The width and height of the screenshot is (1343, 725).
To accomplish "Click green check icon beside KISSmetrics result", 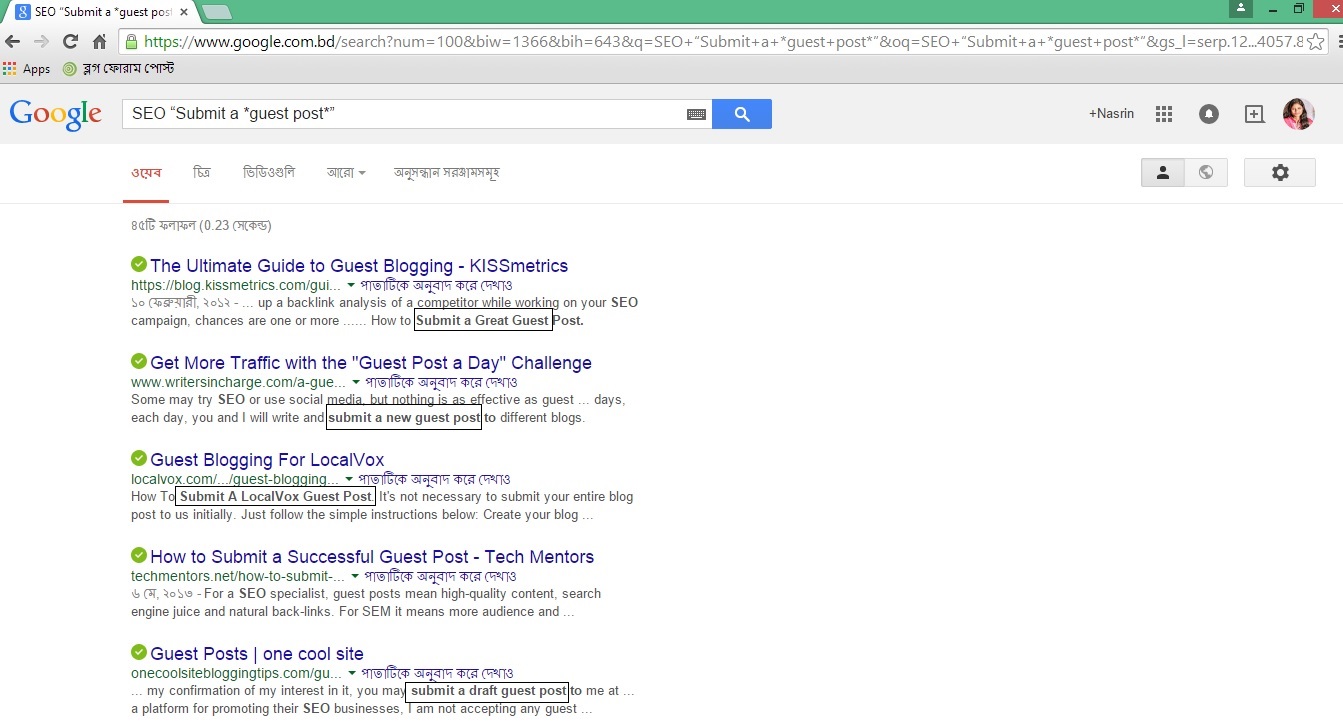I will 139,265.
